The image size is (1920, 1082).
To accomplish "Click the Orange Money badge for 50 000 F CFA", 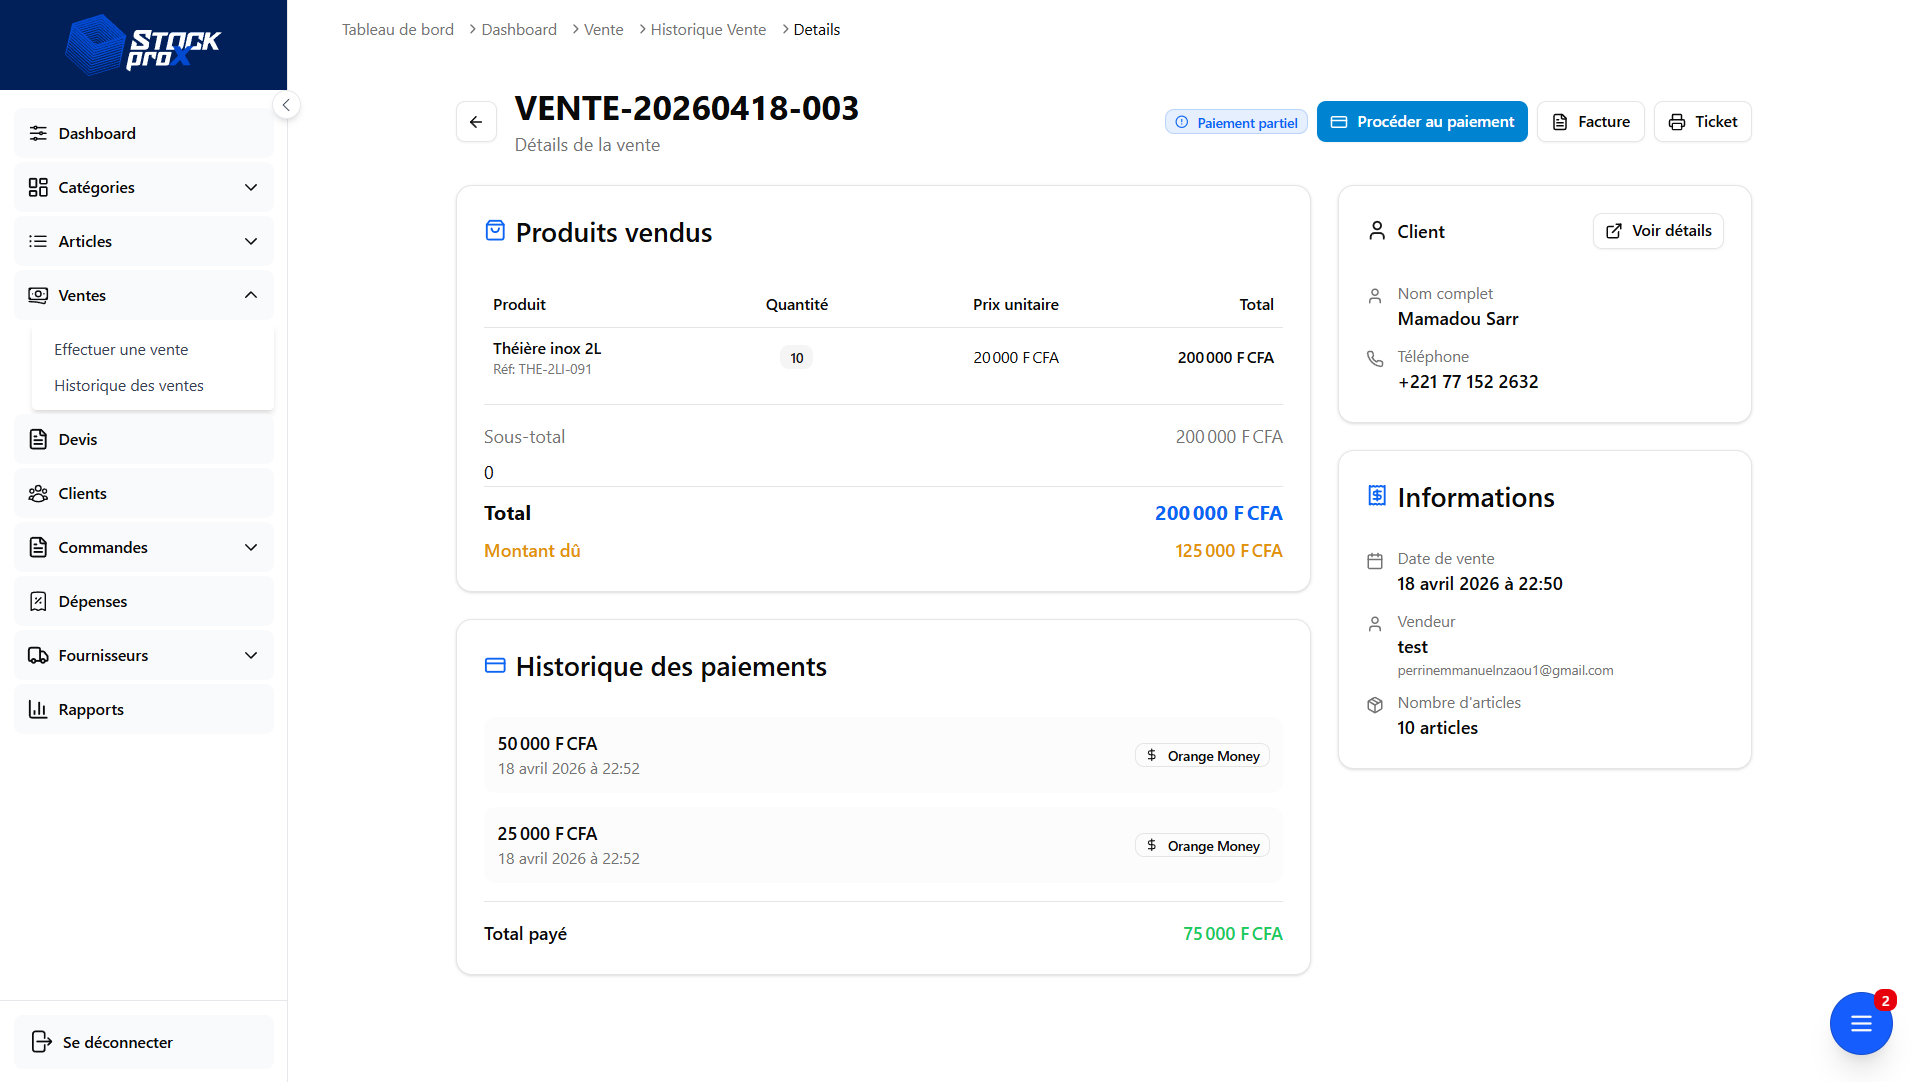I will tap(1202, 756).
